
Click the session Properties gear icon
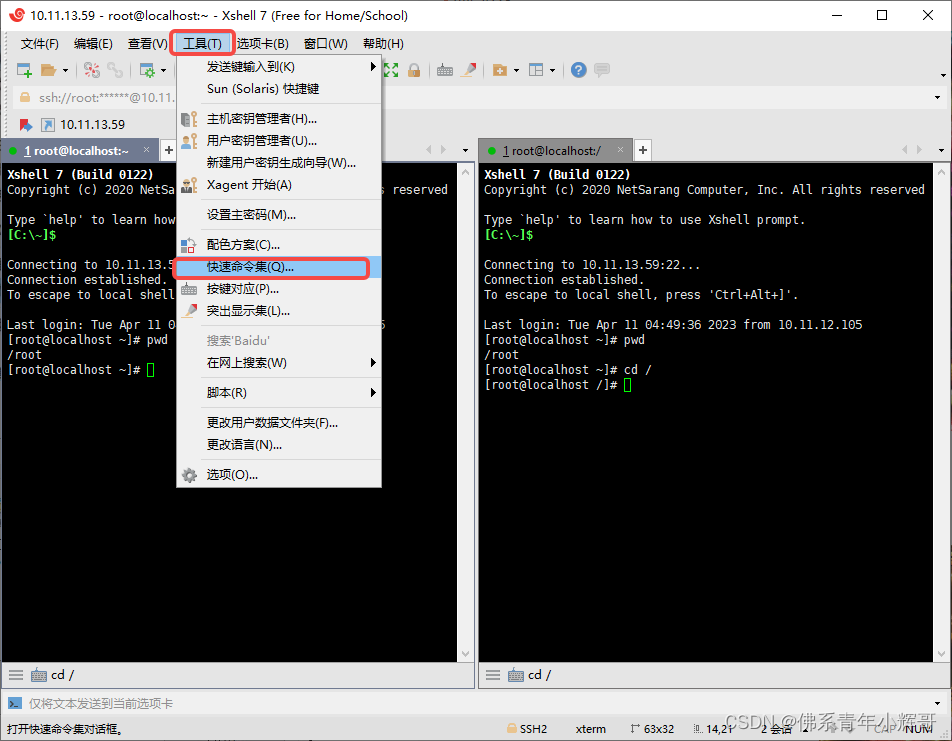147,70
